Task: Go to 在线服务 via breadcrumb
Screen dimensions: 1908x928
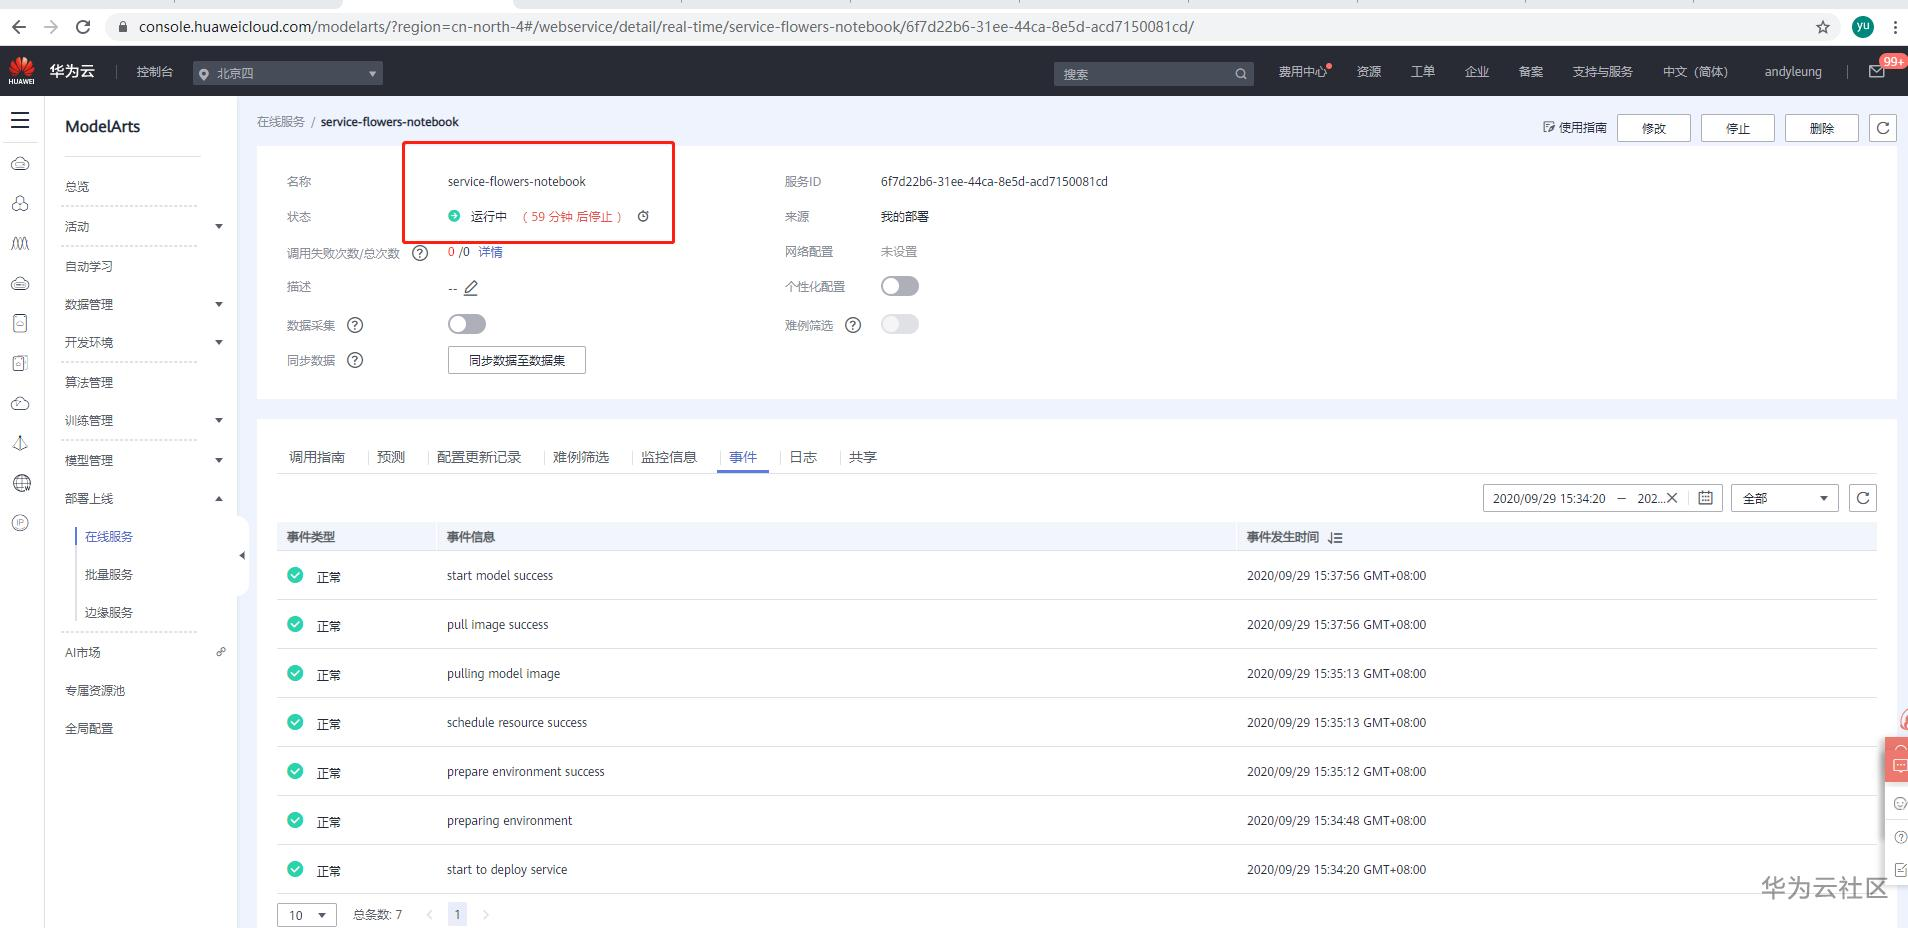Action: coord(281,122)
